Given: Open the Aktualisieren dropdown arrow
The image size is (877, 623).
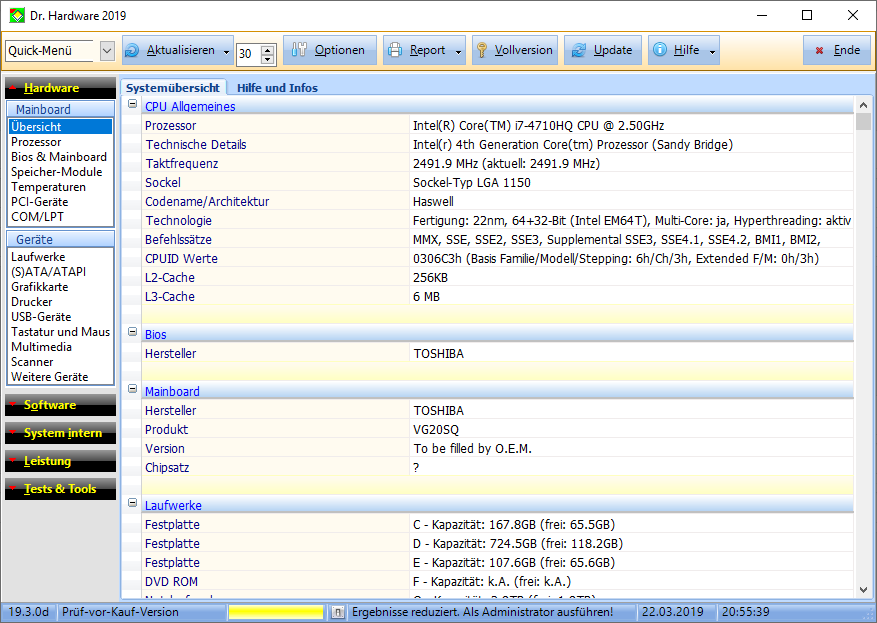Looking at the screenshot, I should [227, 51].
